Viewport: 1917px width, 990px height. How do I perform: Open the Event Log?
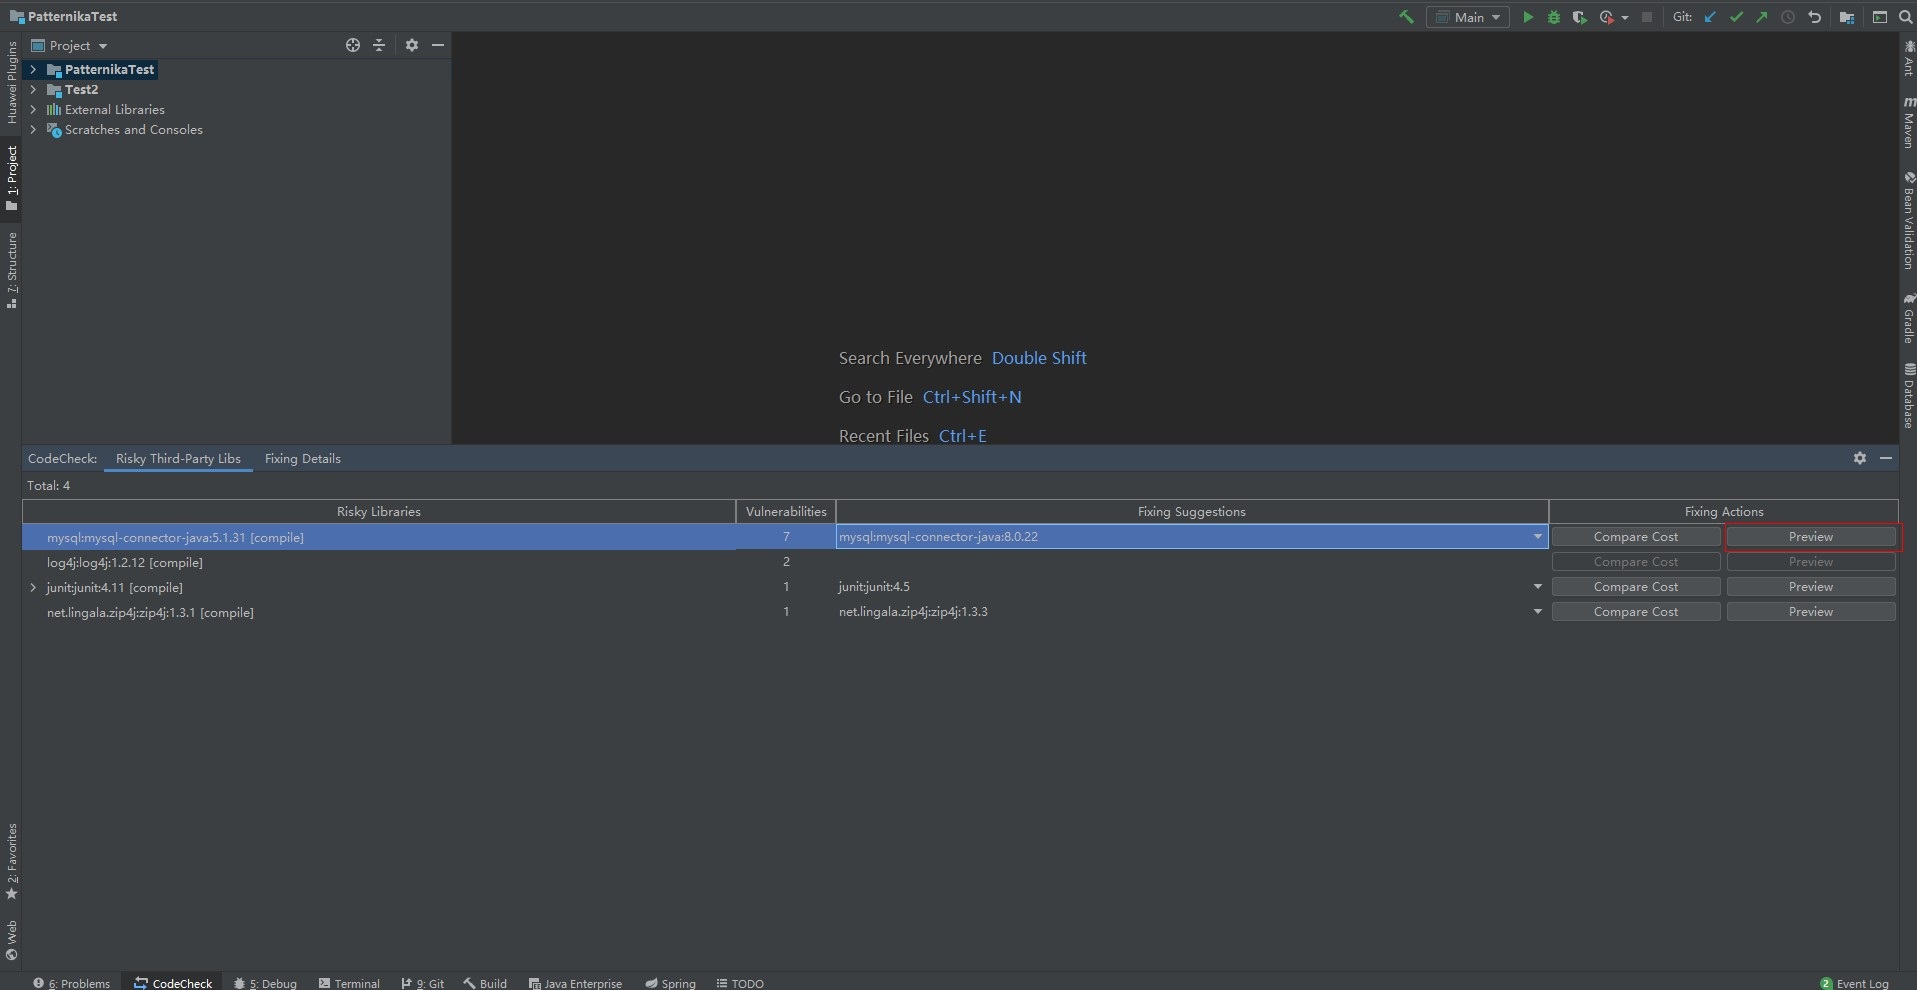click(x=1855, y=983)
